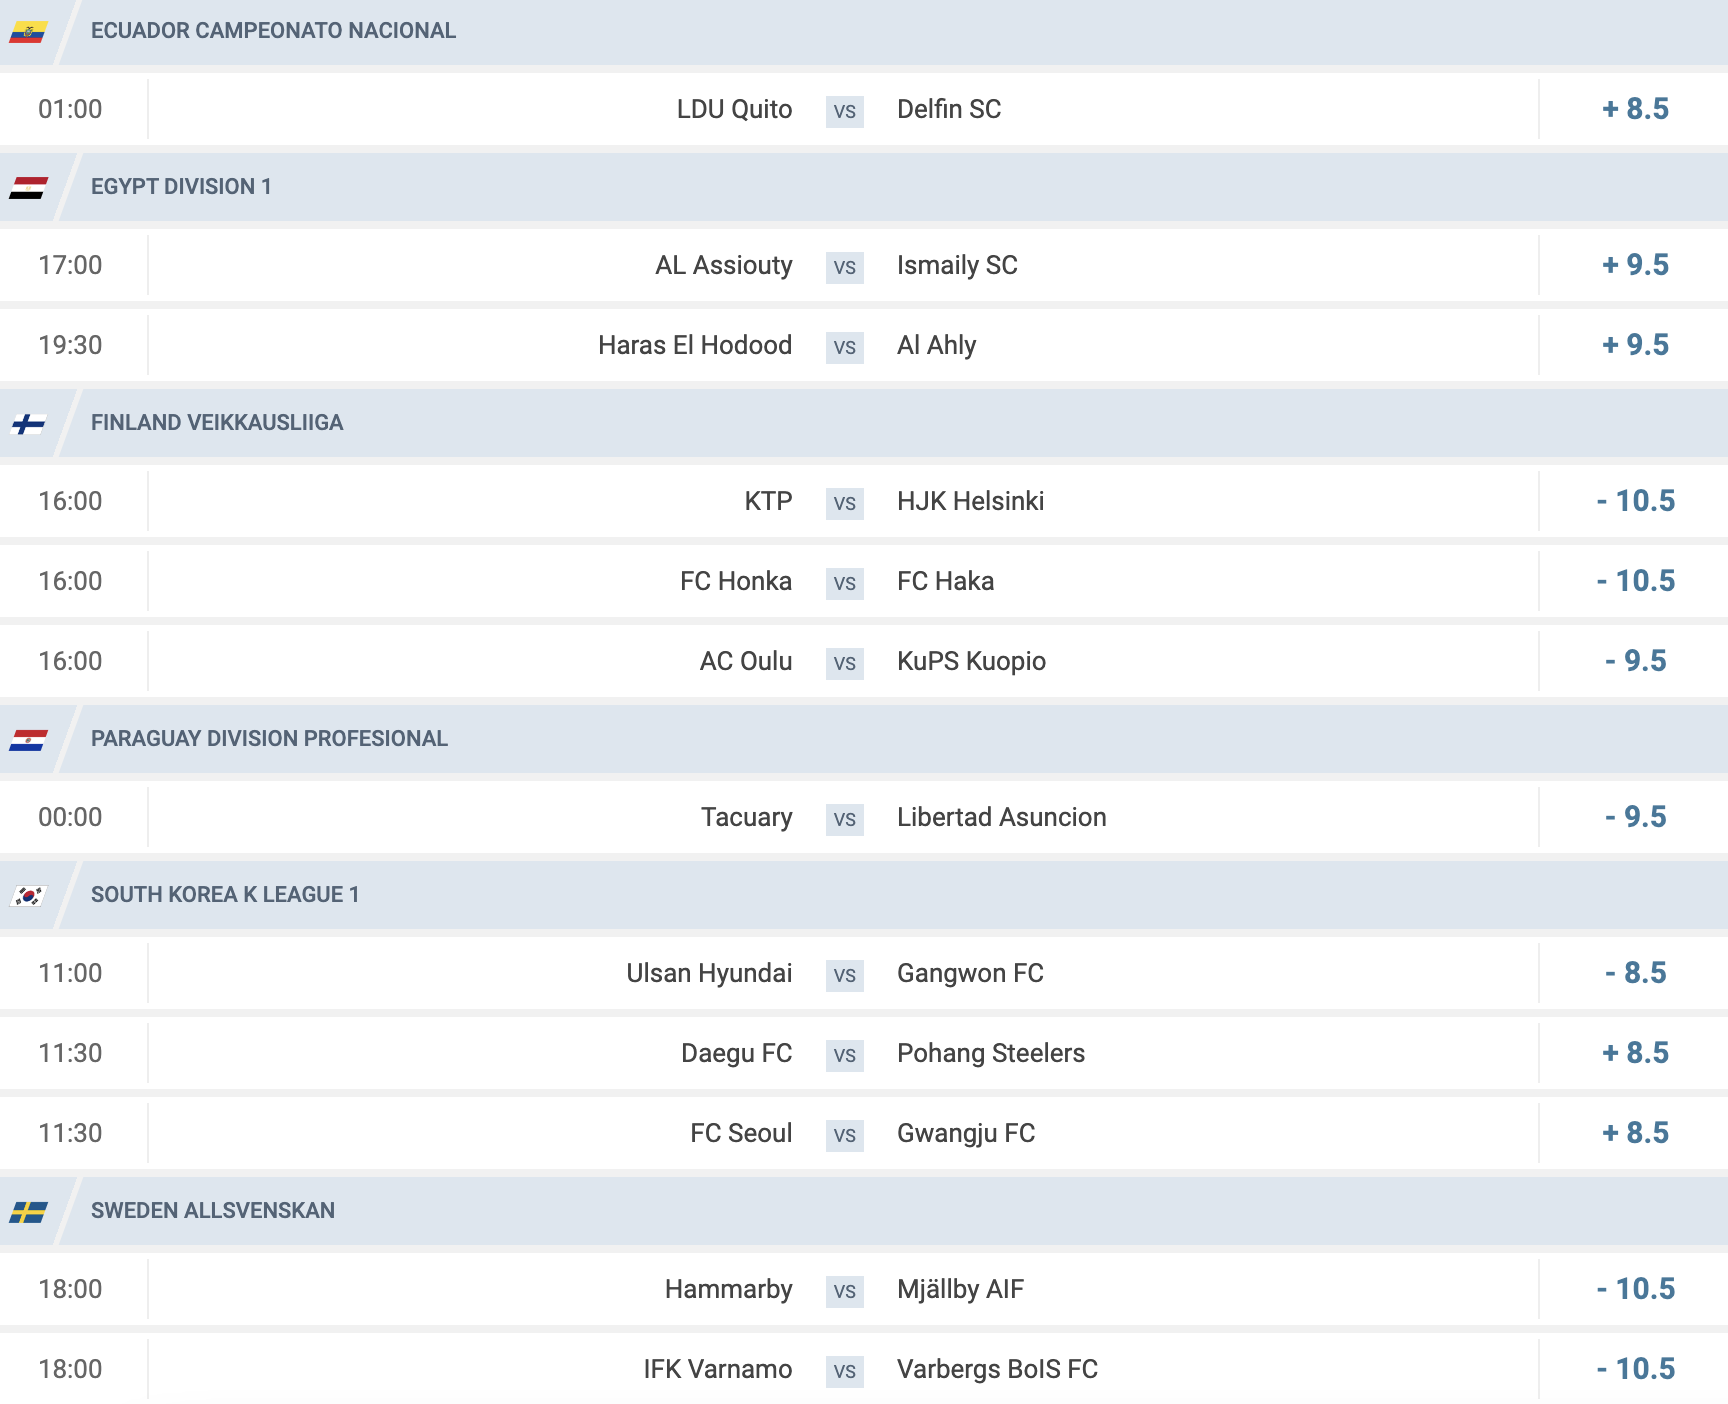Click the Sweden flag icon
This screenshot has width=1728, height=1404.
point(28,1212)
